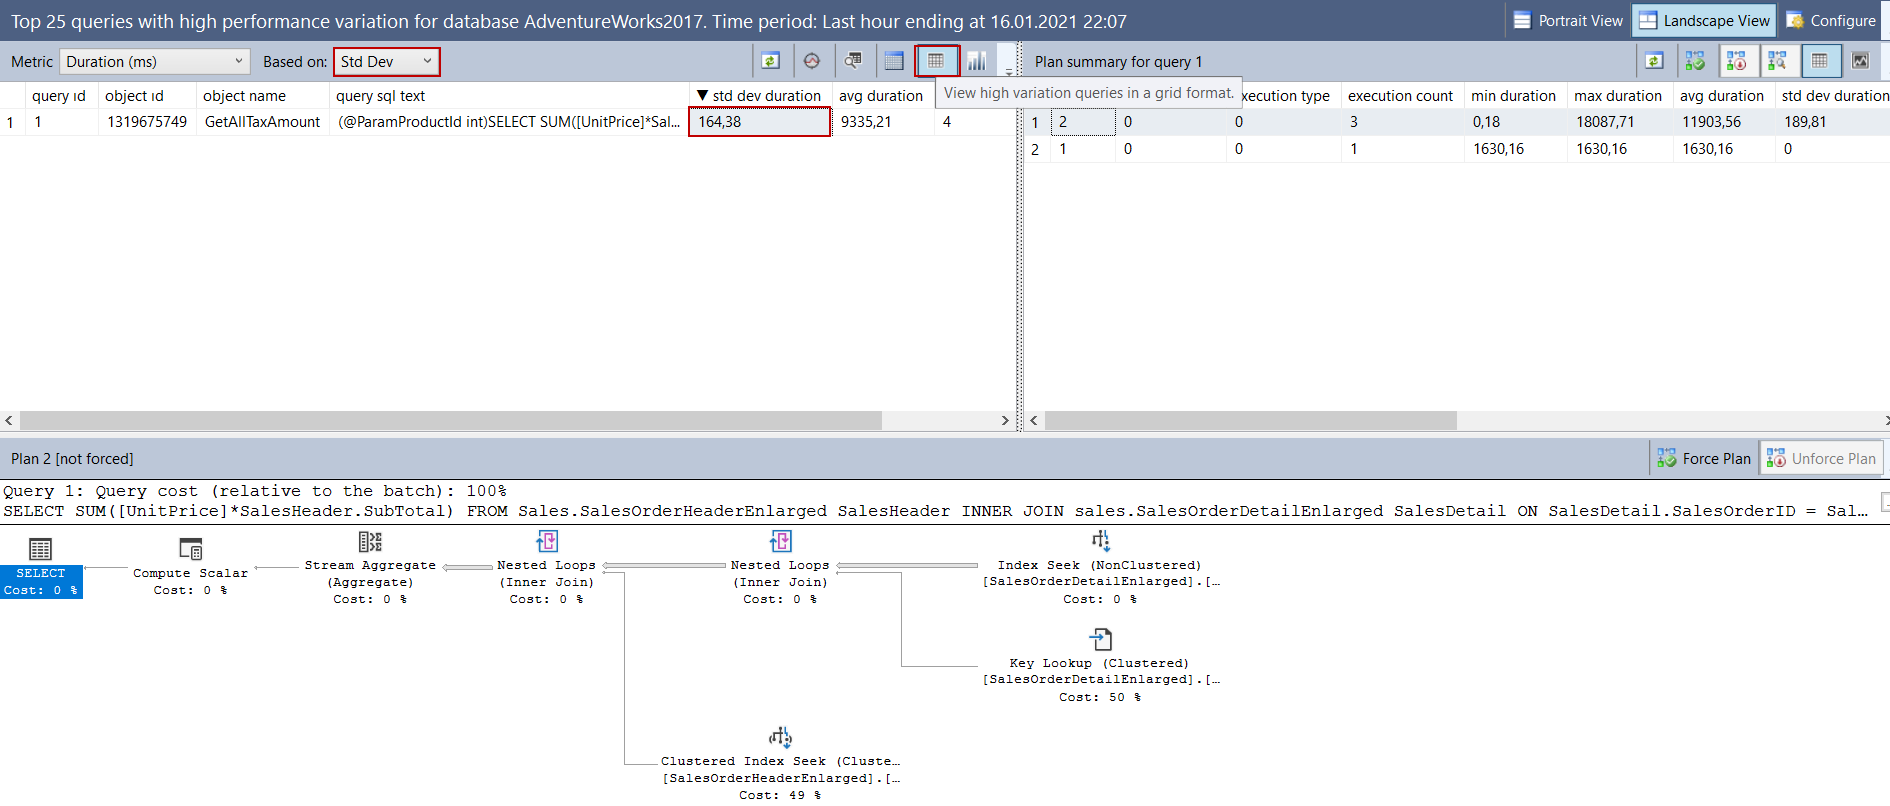Refresh the high variation query list
The image size is (1890, 806).
click(770, 61)
